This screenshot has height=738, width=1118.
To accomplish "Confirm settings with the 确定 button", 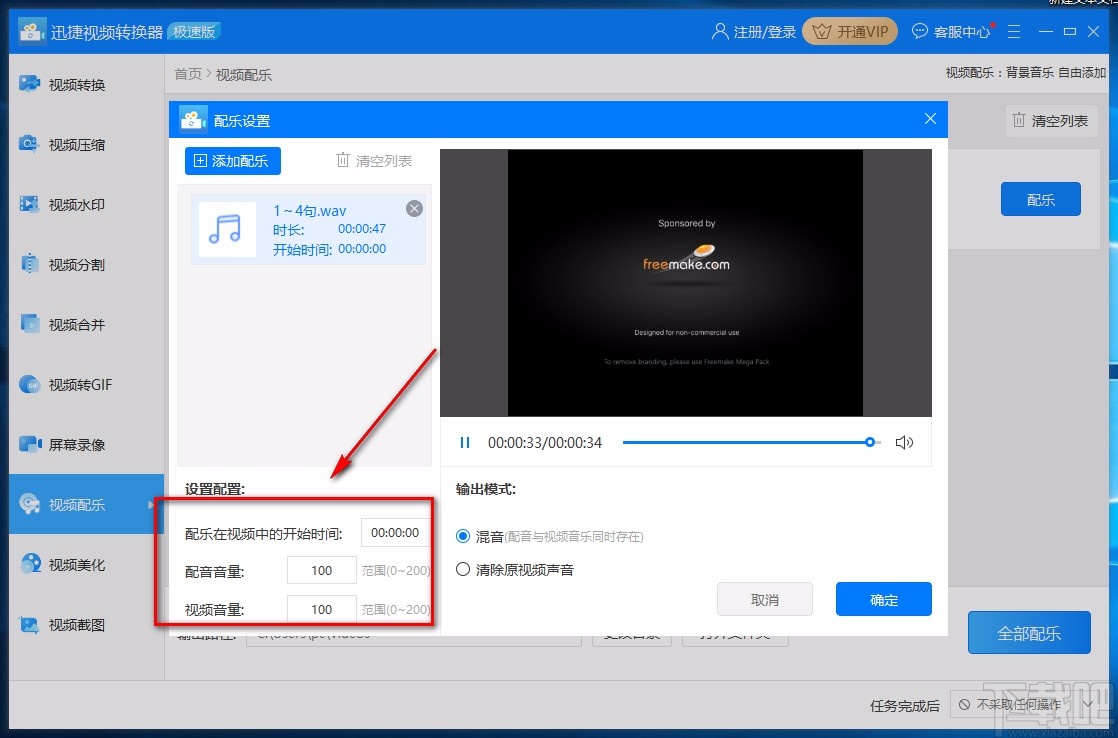I will (883, 599).
